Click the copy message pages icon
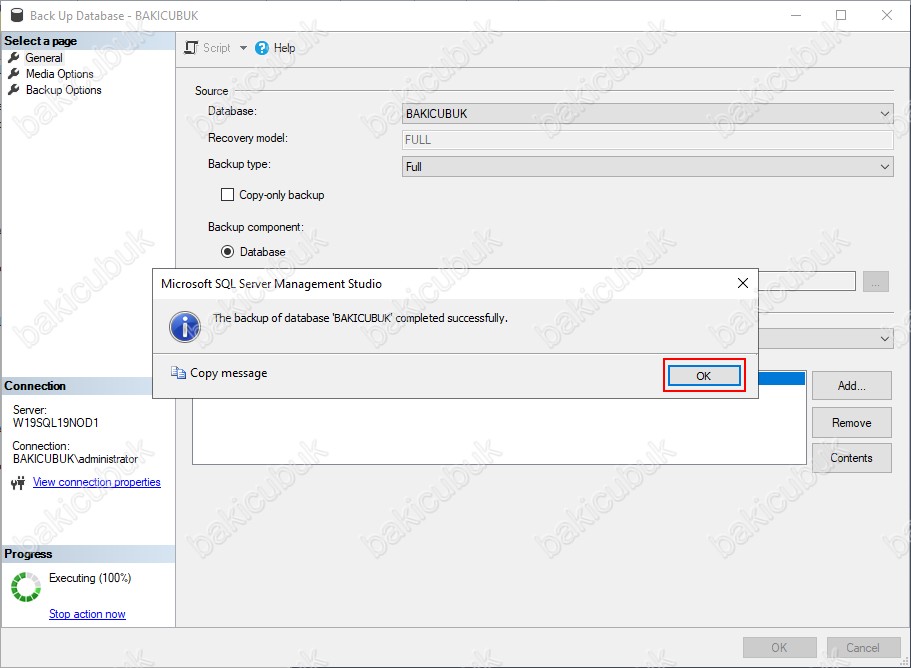The width and height of the screenshot is (911, 668). pos(178,372)
